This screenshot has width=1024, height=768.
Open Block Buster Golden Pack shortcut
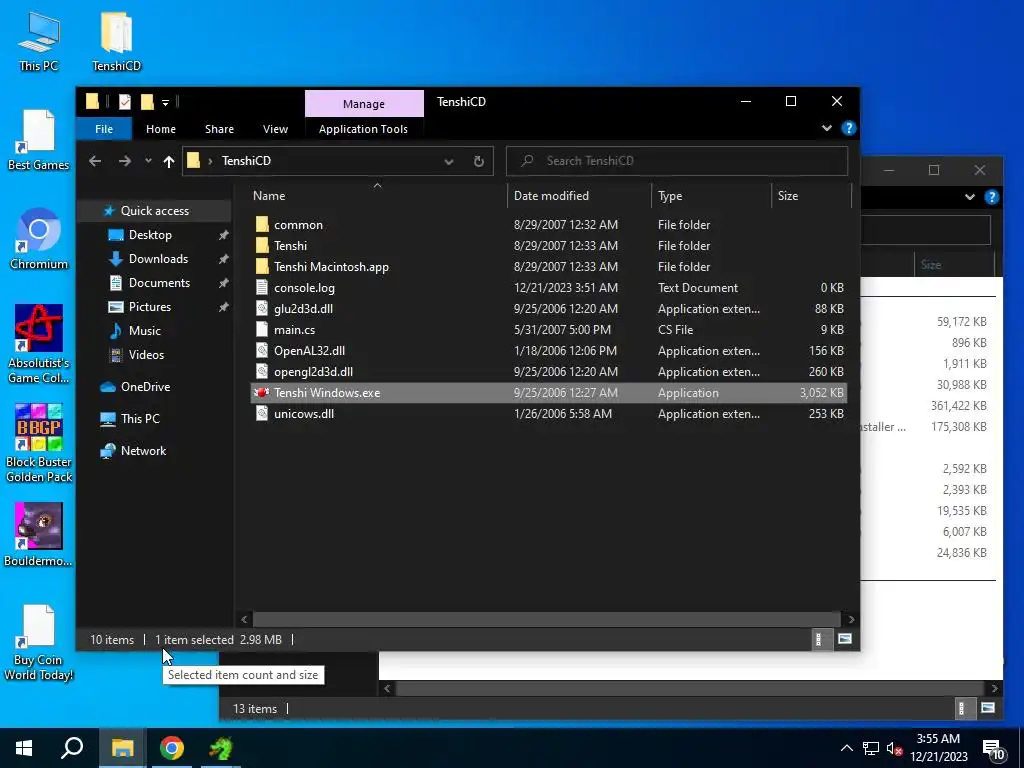[x=39, y=443]
